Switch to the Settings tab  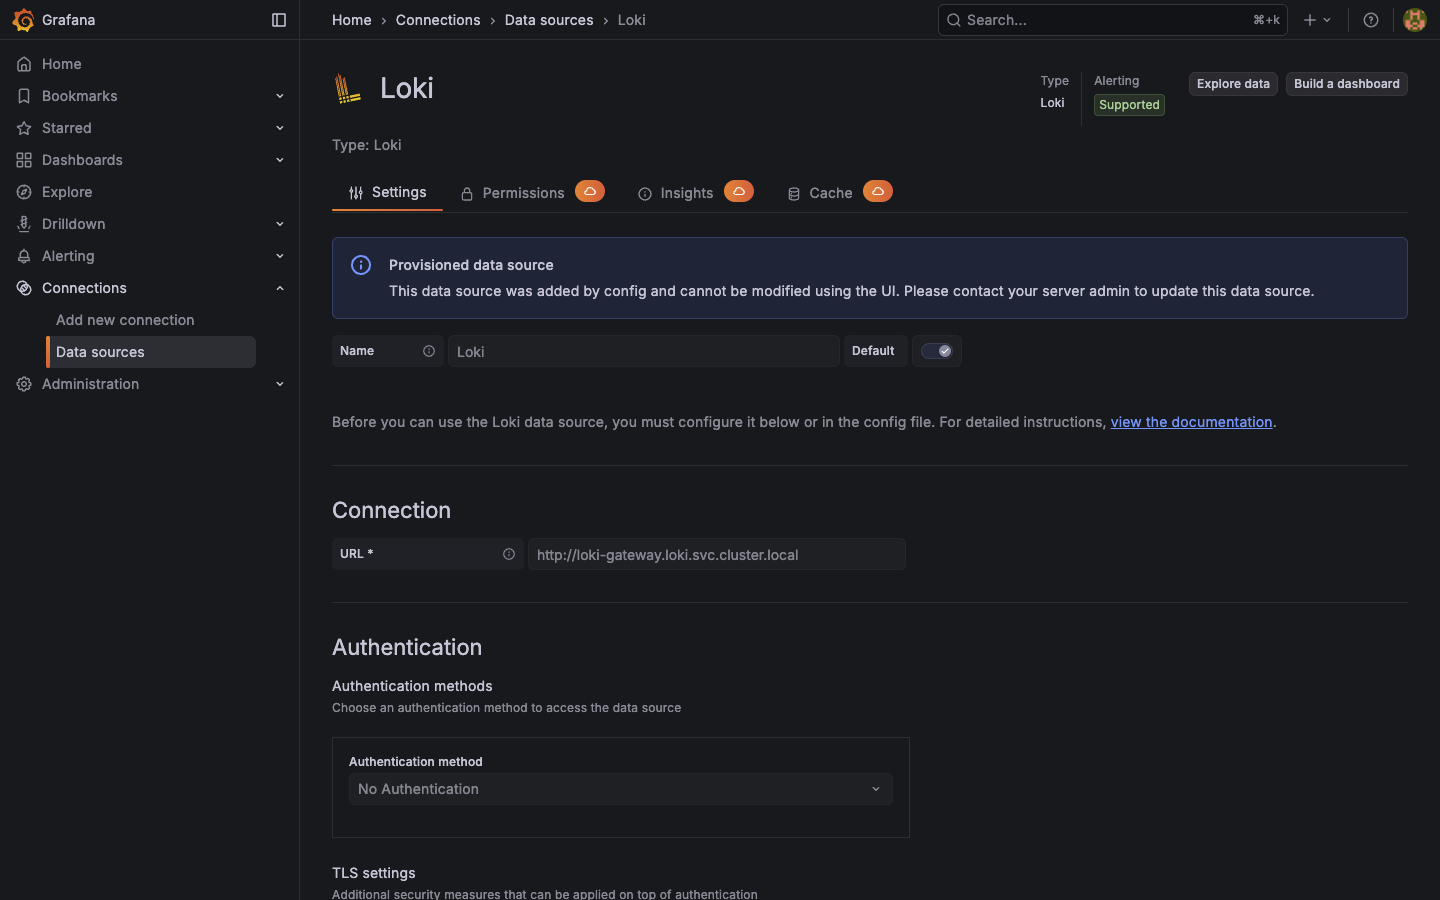click(x=387, y=192)
